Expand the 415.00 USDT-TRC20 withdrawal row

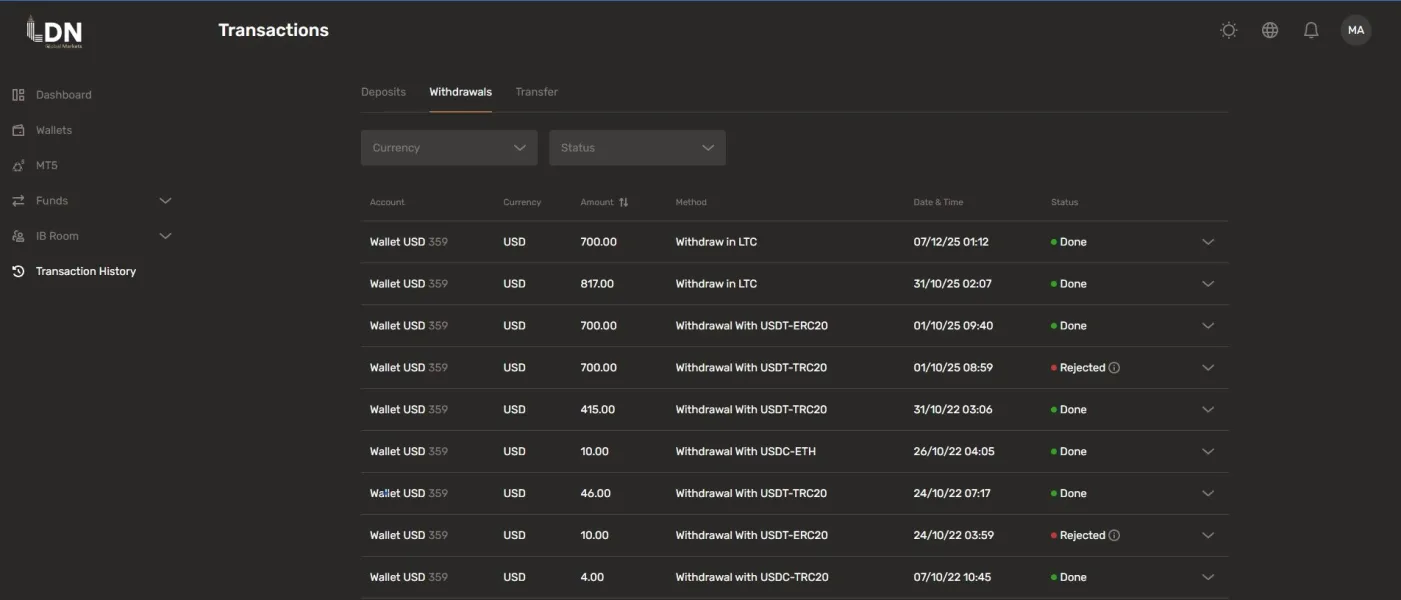tap(1207, 410)
